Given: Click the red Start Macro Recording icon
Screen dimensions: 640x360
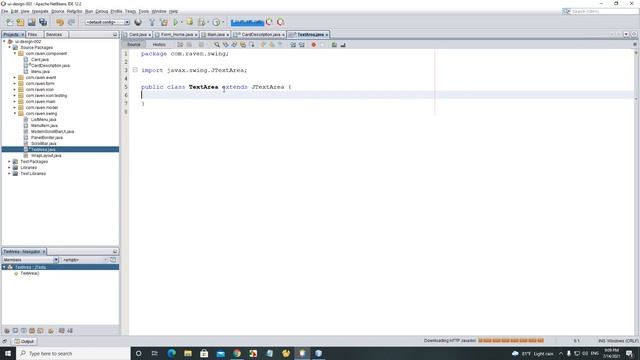Looking at the screenshot, I should pos(313,44).
